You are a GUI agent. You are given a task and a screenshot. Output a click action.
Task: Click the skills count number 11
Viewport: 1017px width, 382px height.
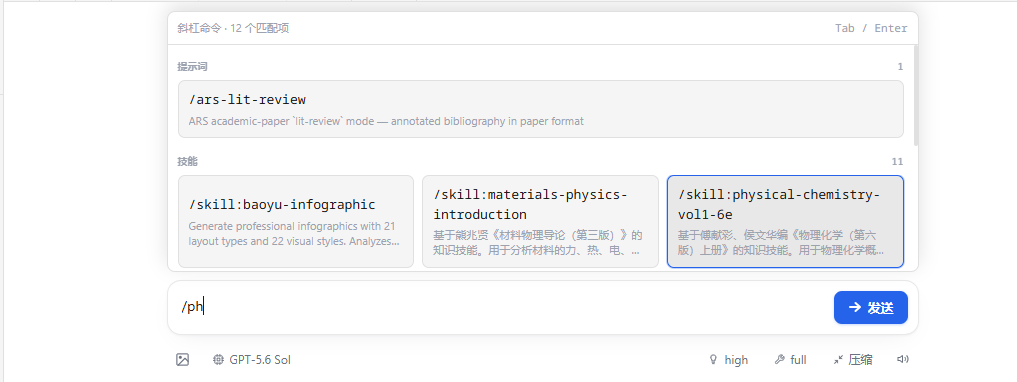click(x=897, y=161)
